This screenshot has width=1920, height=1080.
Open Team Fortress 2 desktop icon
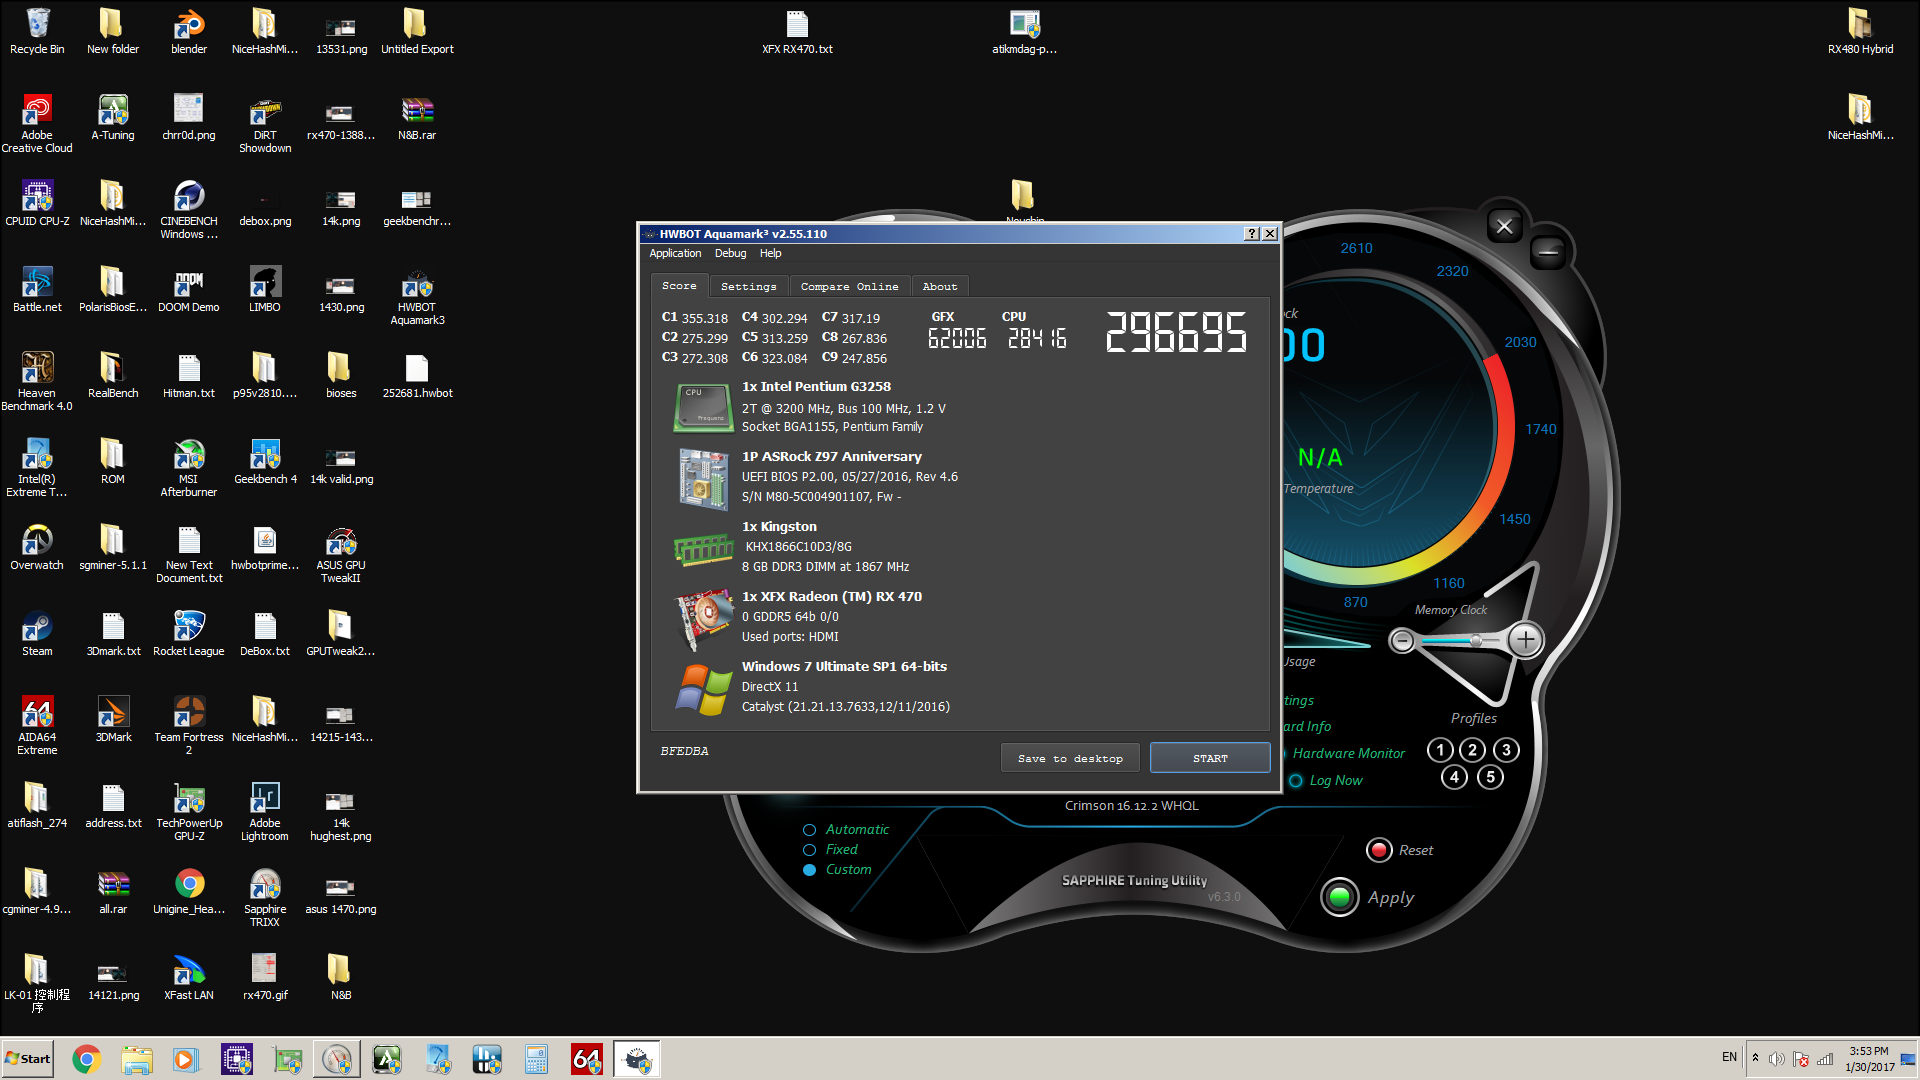(x=189, y=726)
